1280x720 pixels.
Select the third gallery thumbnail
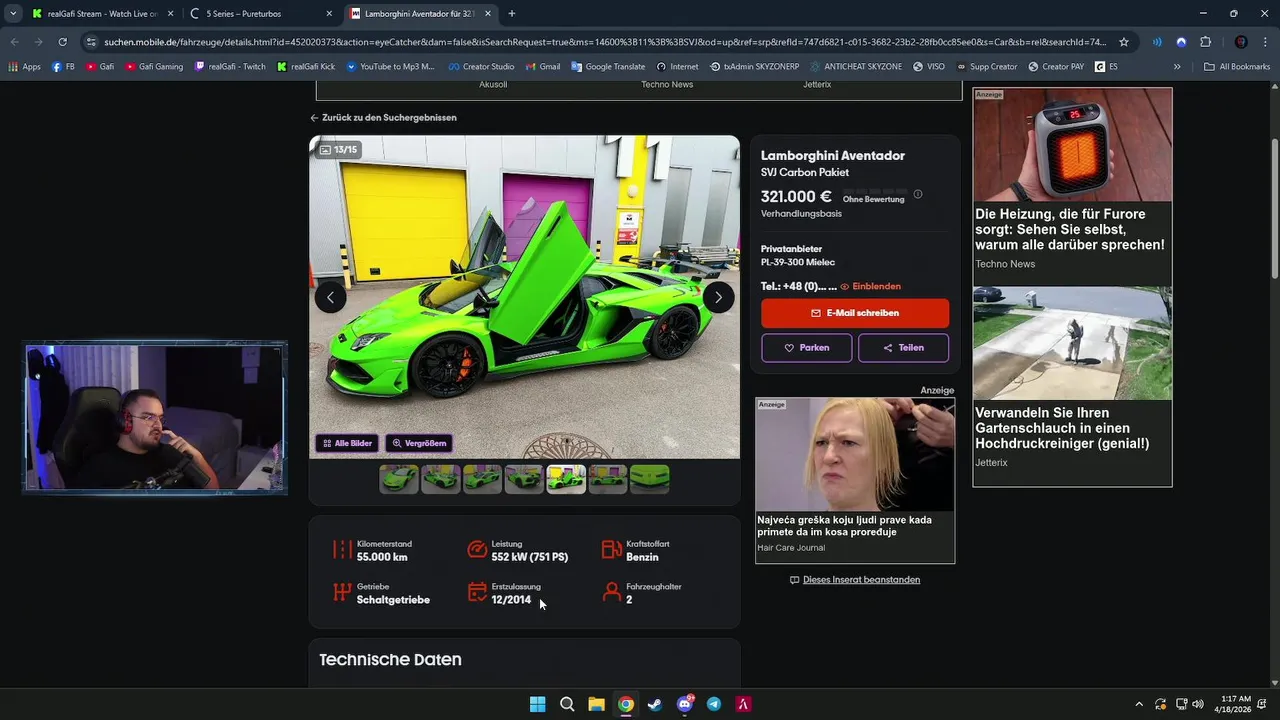[x=482, y=479]
